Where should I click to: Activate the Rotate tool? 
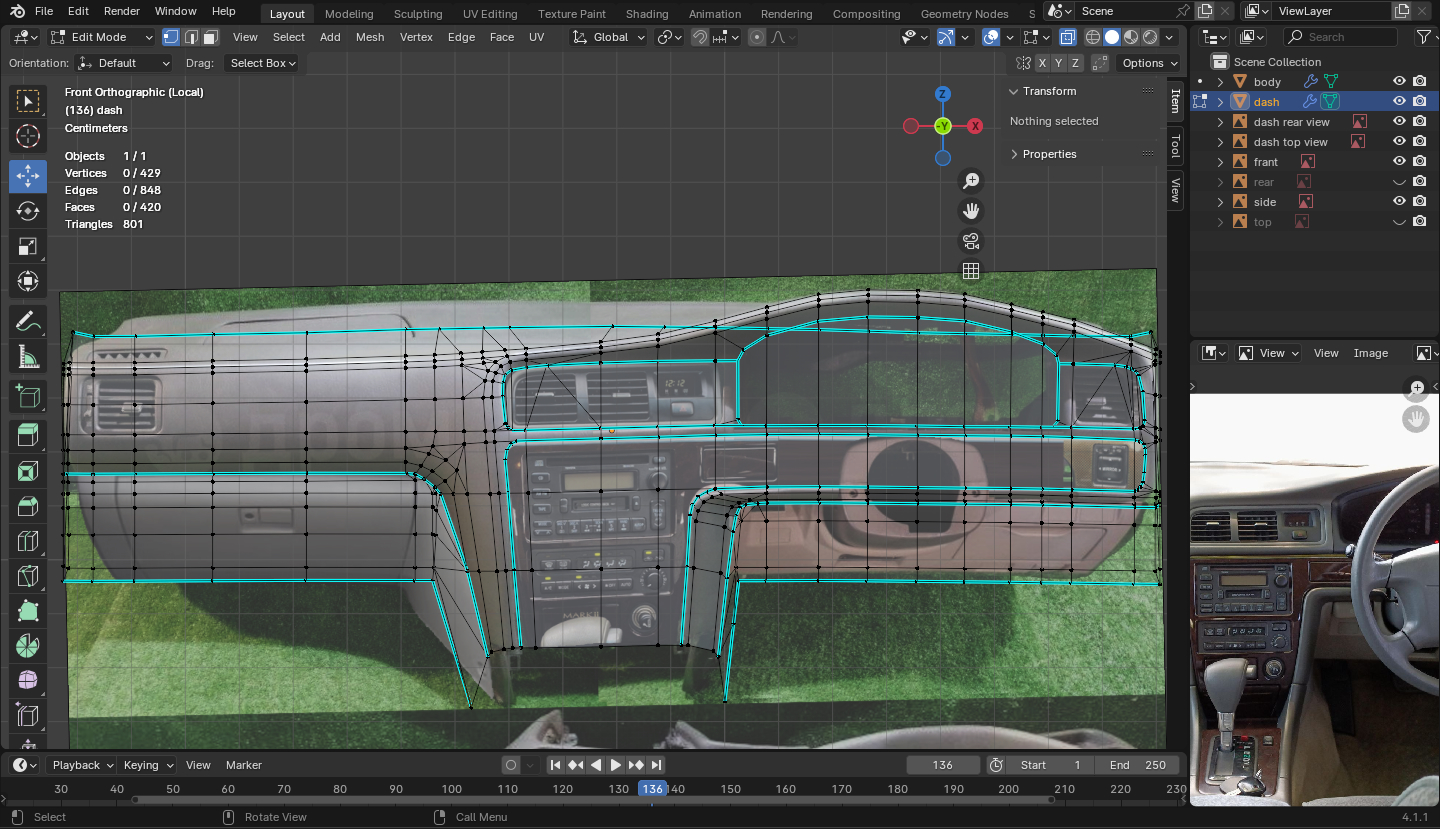pyautogui.click(x=28, y=211)
